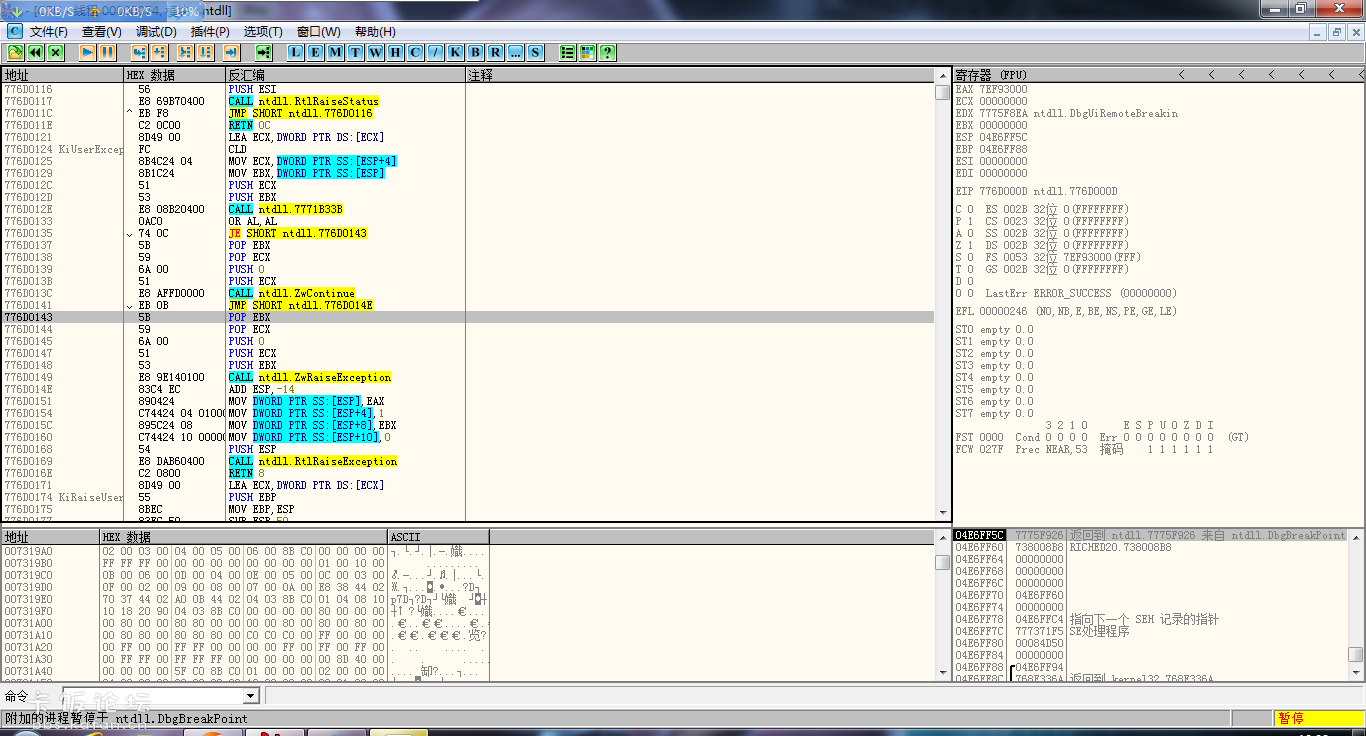Open debugging options list icon
This screenshot has height=736, width=1366.
[x=568, y=52]
